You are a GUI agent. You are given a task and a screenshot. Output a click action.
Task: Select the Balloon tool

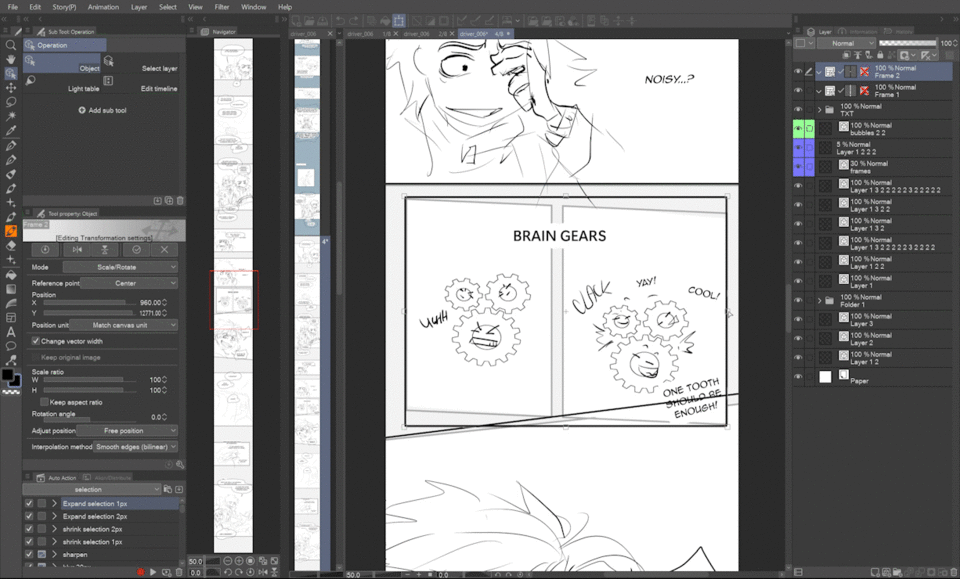[10, 346]
